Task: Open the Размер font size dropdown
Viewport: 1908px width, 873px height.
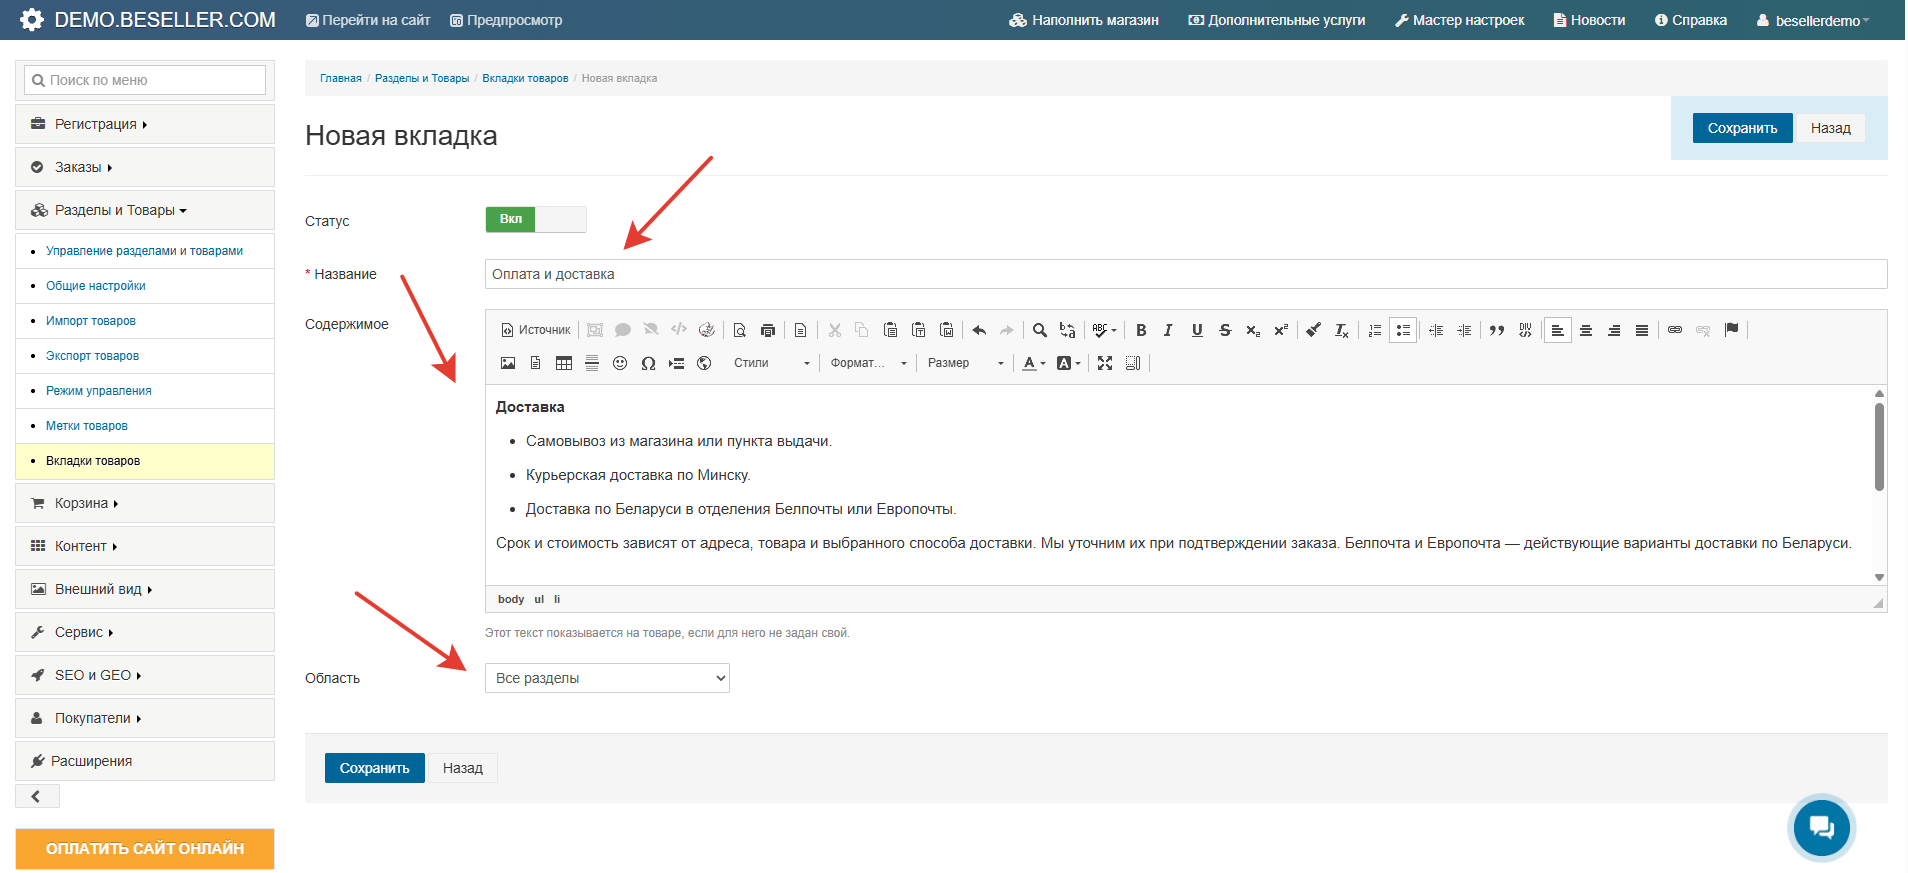Action: click(965, 363)
